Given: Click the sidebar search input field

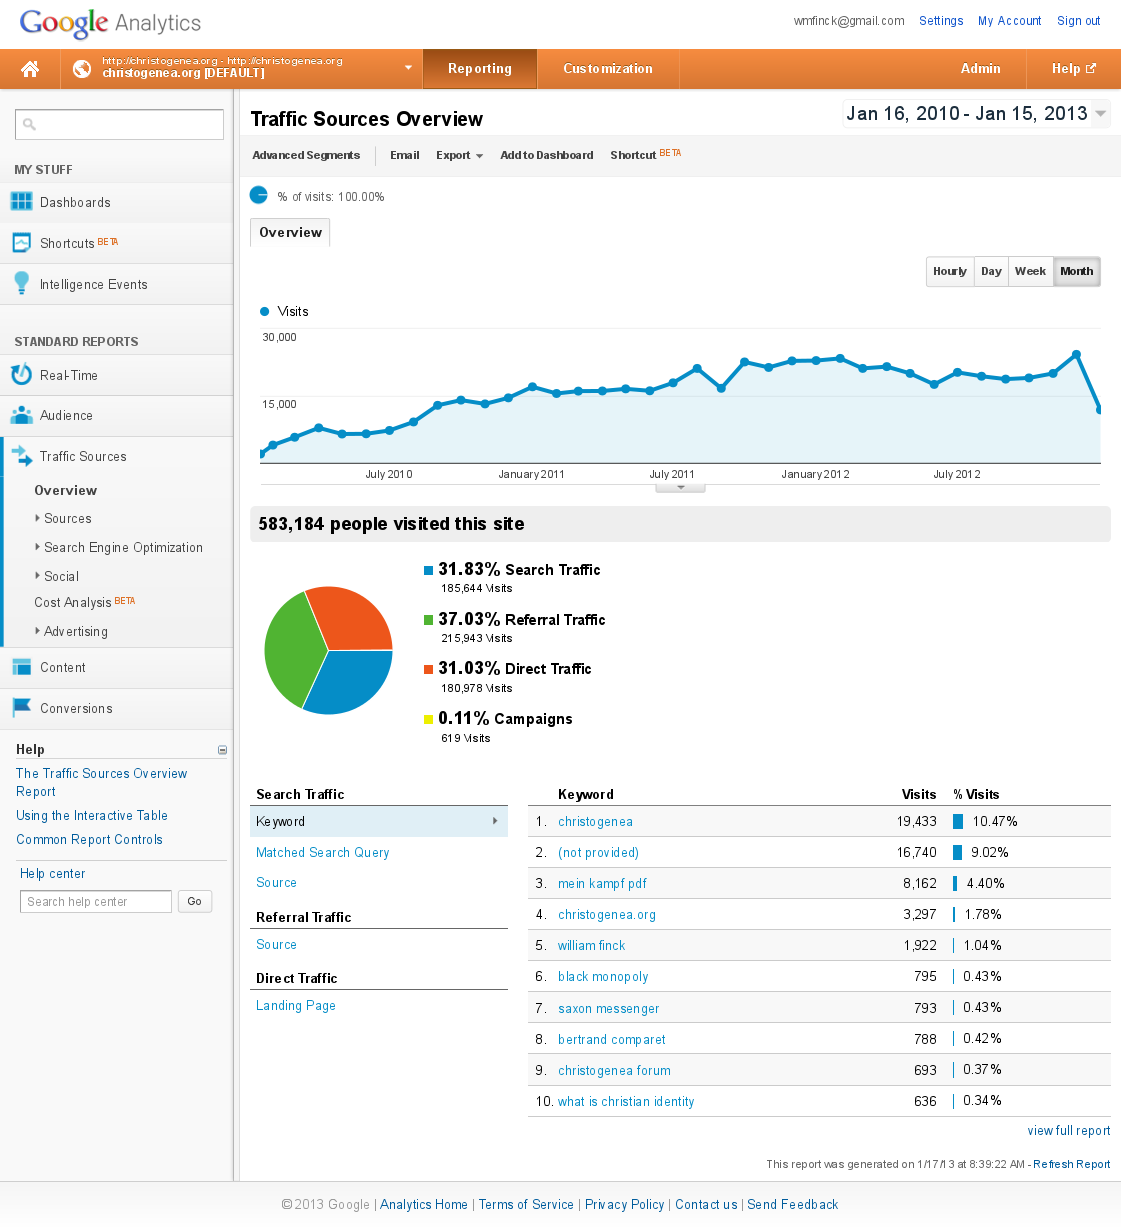Looking at the screenshot, I should tap(119, 125).
